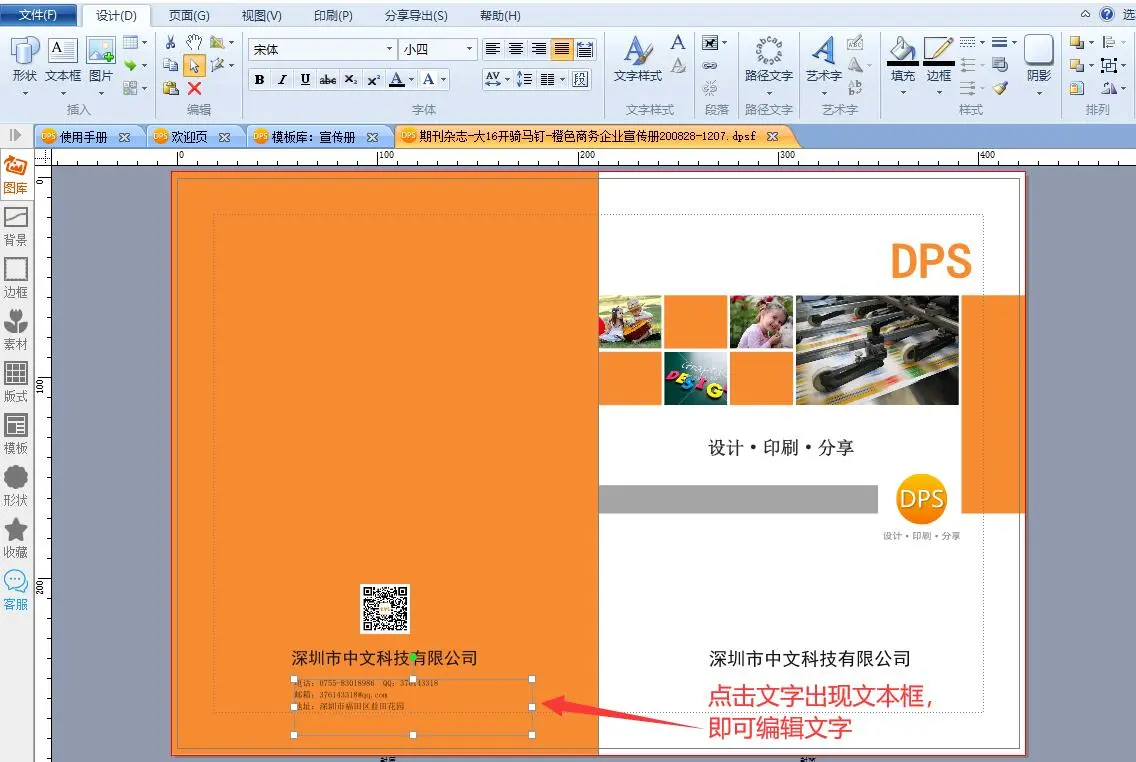Click the 段 paragraph settings icon
Viewport: 1136px width, 762px height.
(580, 80)
